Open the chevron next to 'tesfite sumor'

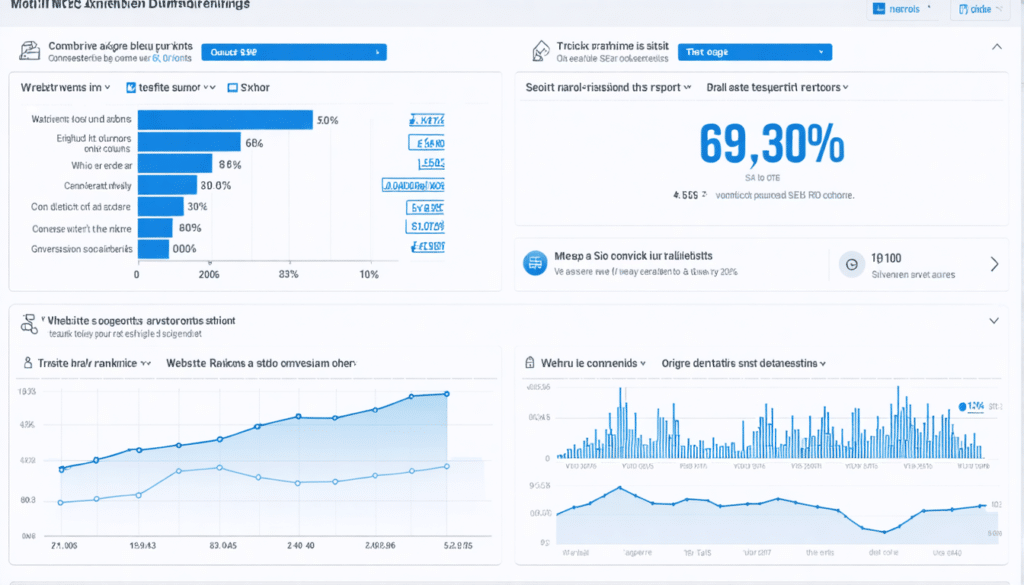(209, 87)
